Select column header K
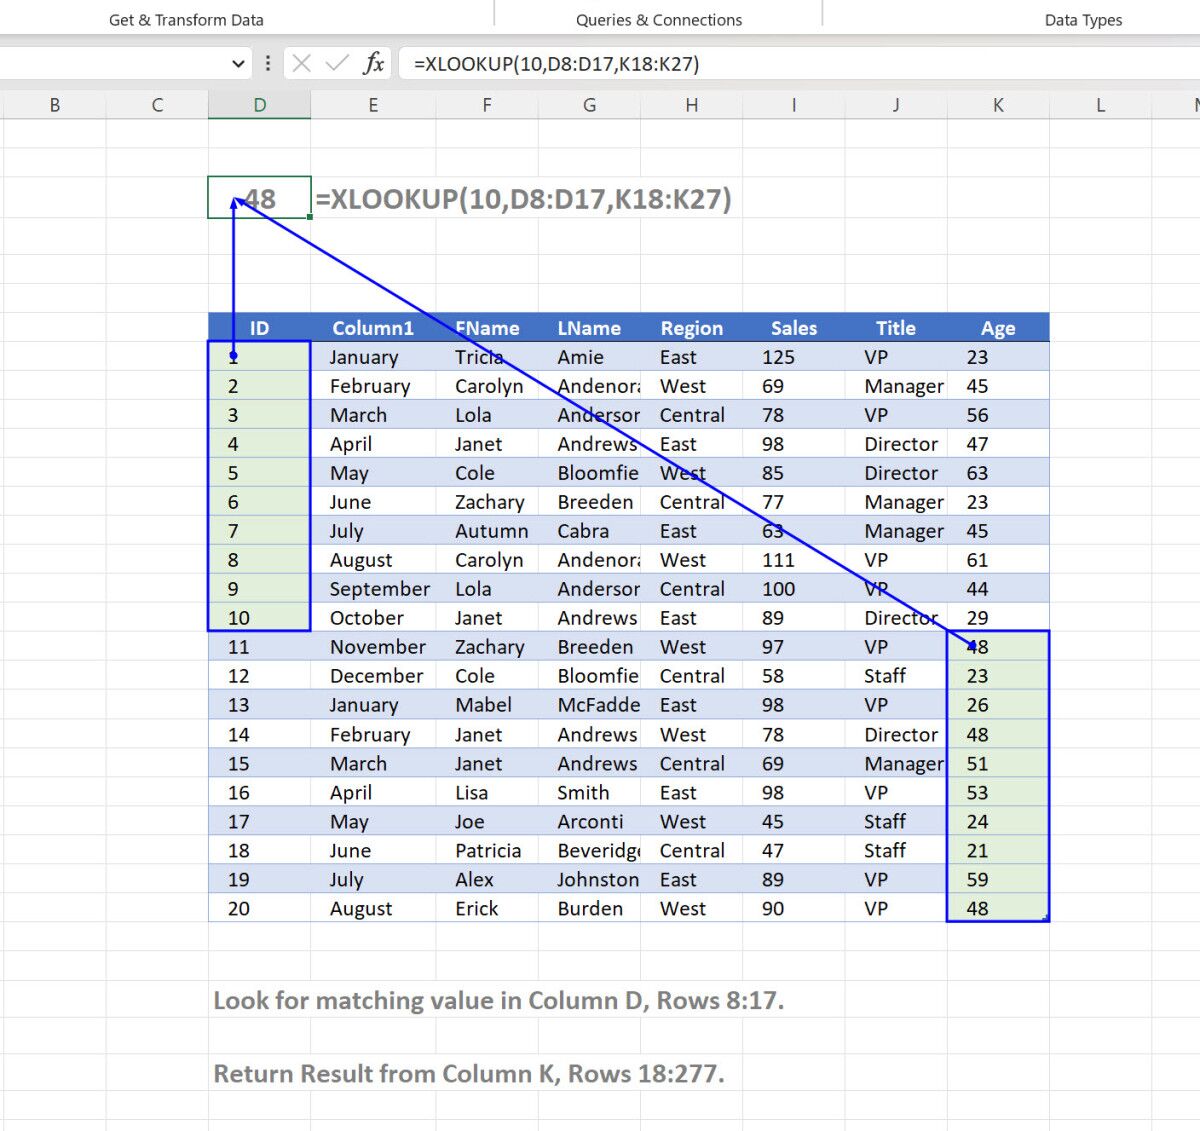1200x1131 pixels. (998, 104)
